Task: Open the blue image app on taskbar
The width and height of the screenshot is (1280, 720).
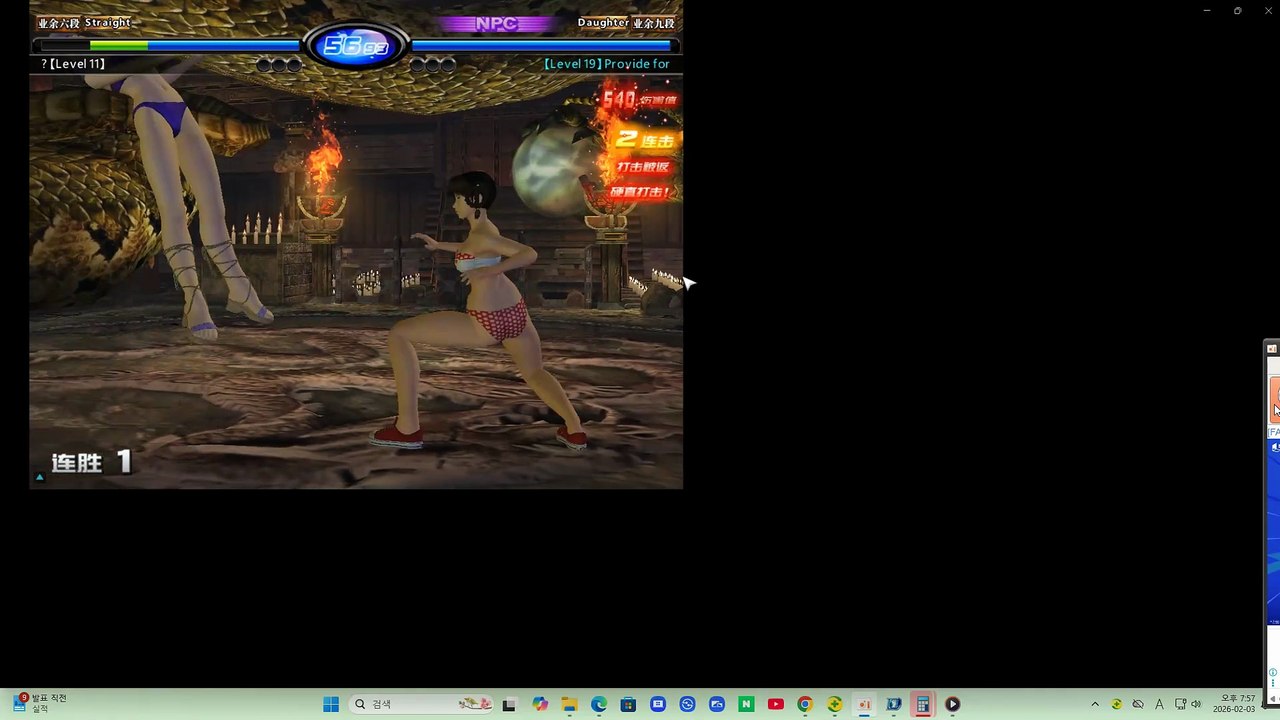Action: (x=717, y=704)
